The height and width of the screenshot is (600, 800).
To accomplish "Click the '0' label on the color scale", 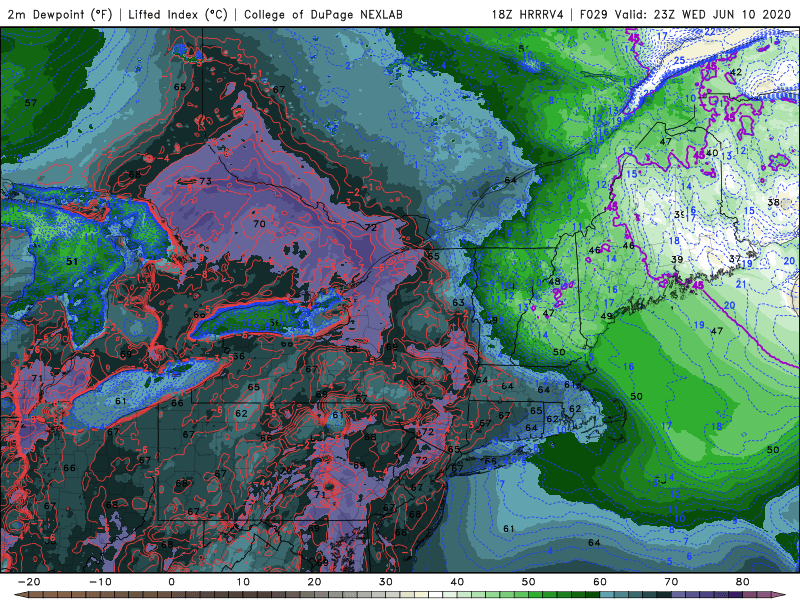I will tap(171, 582).
